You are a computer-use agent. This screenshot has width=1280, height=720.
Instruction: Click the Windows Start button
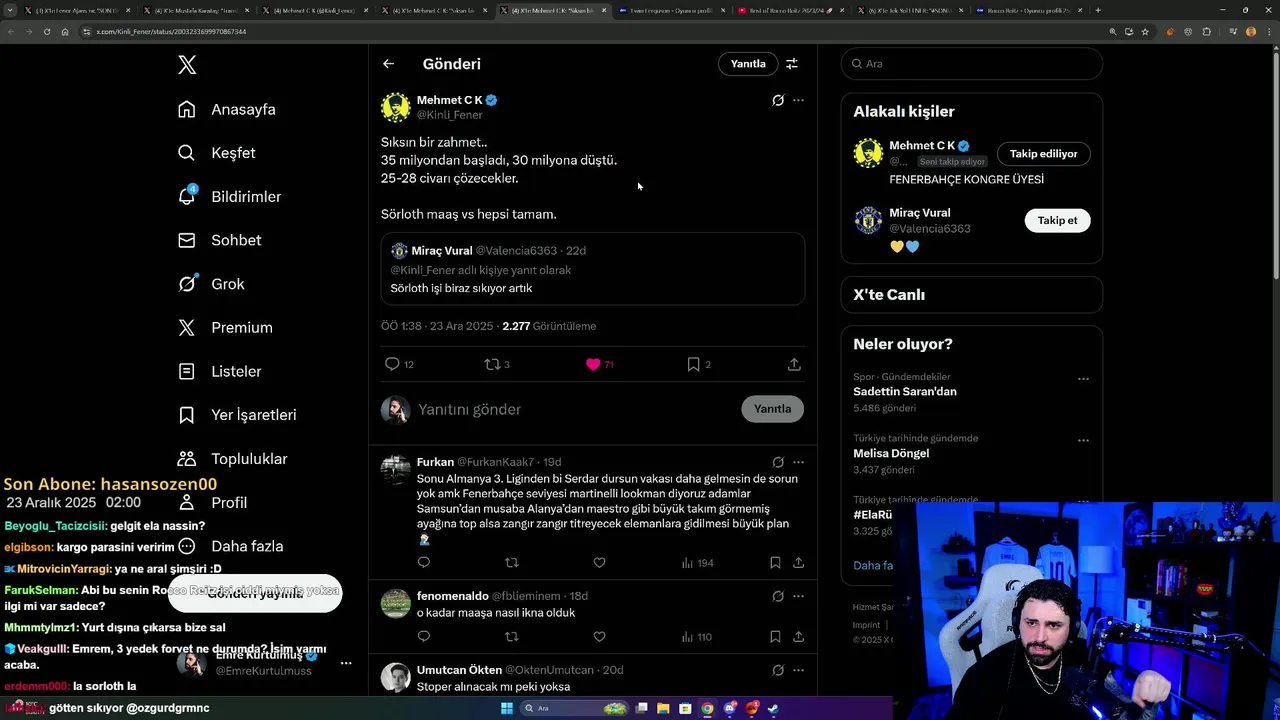pyautogui.click(x=507, y=708)
